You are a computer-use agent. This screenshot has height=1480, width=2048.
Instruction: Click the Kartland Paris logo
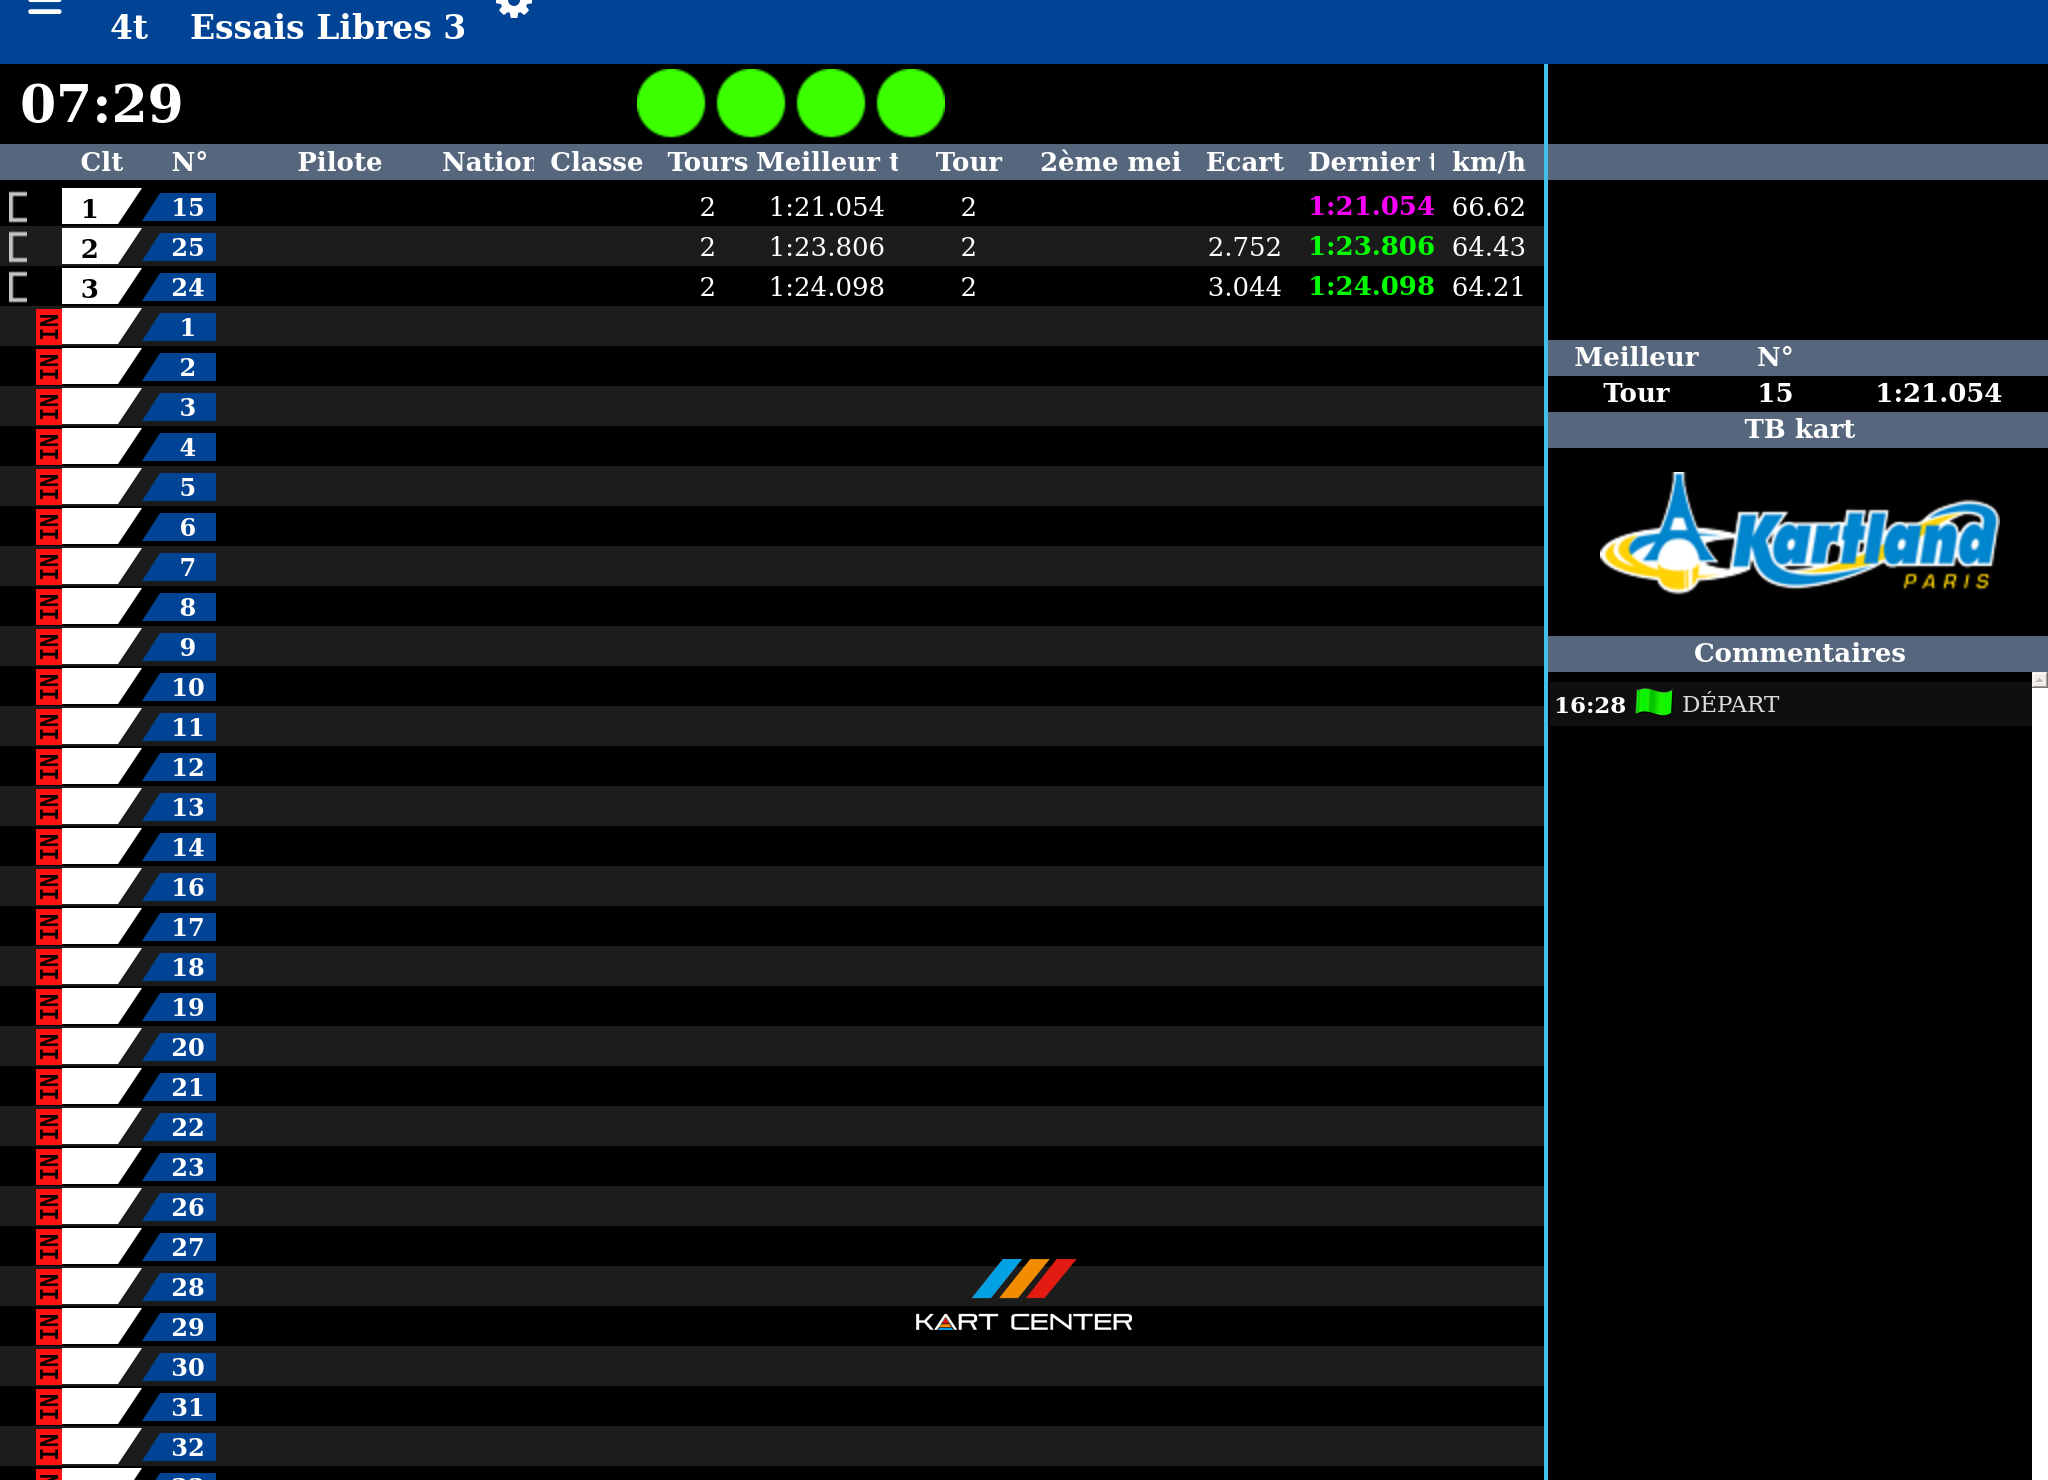coord(1798,535)
